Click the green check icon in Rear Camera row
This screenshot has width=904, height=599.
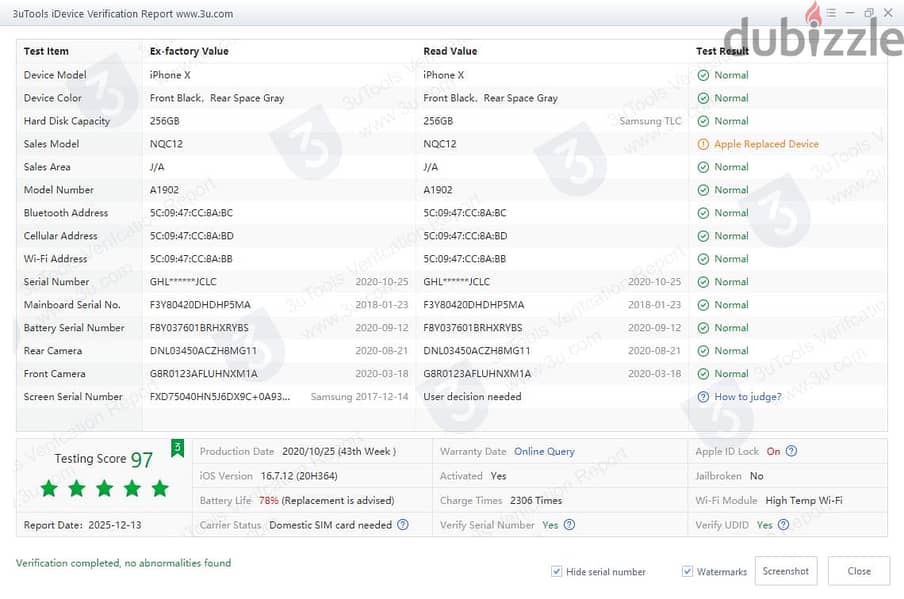pos(703,351)
